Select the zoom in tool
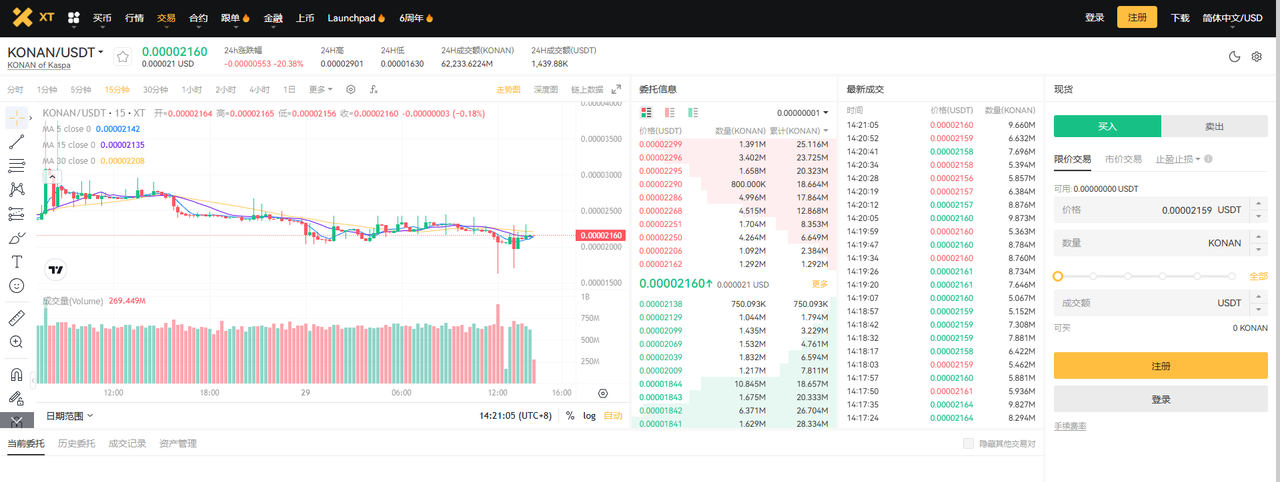This screenshot has height=482, width=1280. [16, 342]
